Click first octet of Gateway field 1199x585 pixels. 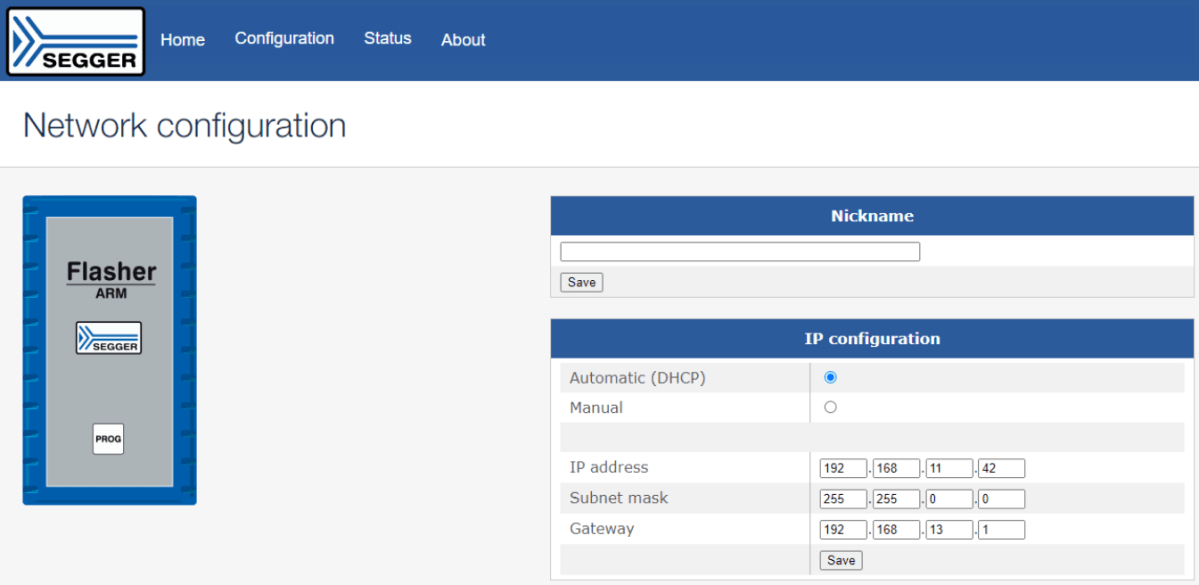click(842, 530)
